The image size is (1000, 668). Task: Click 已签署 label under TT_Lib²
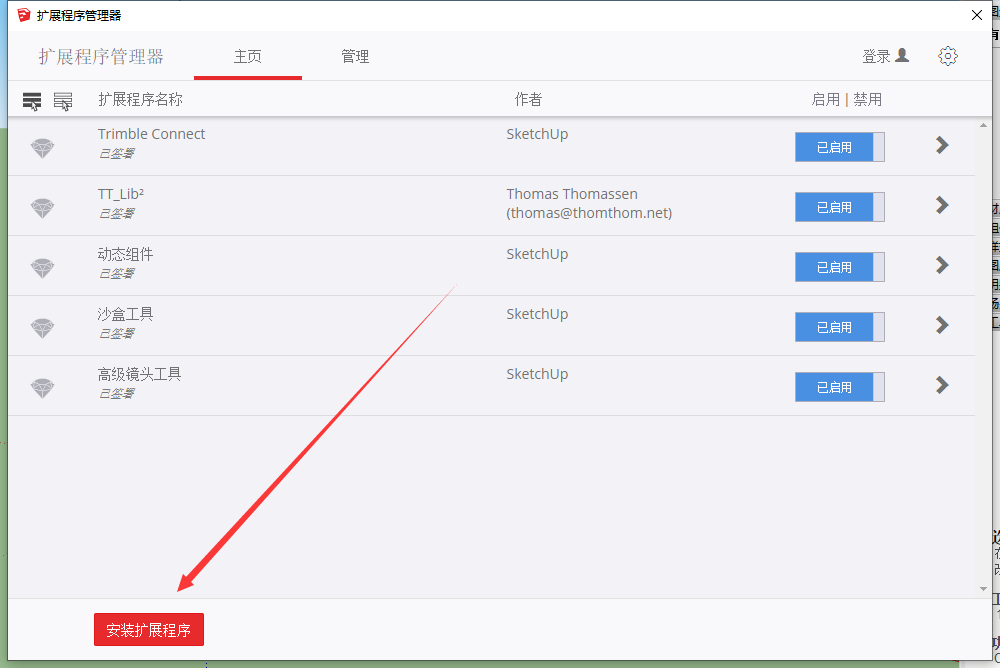tap(117, 213)
